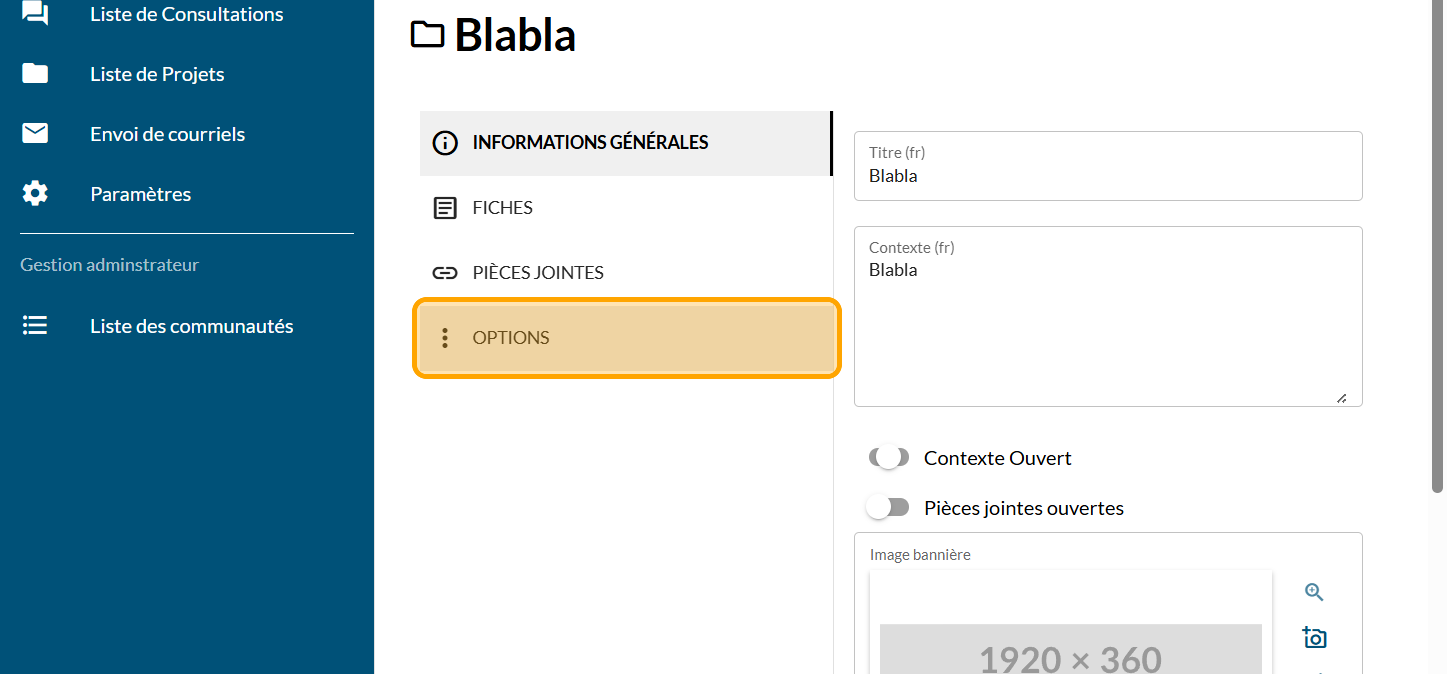Enable the Pièces jointes ouvertes switch
This screenshot has height=674, width=1447.
888,508
